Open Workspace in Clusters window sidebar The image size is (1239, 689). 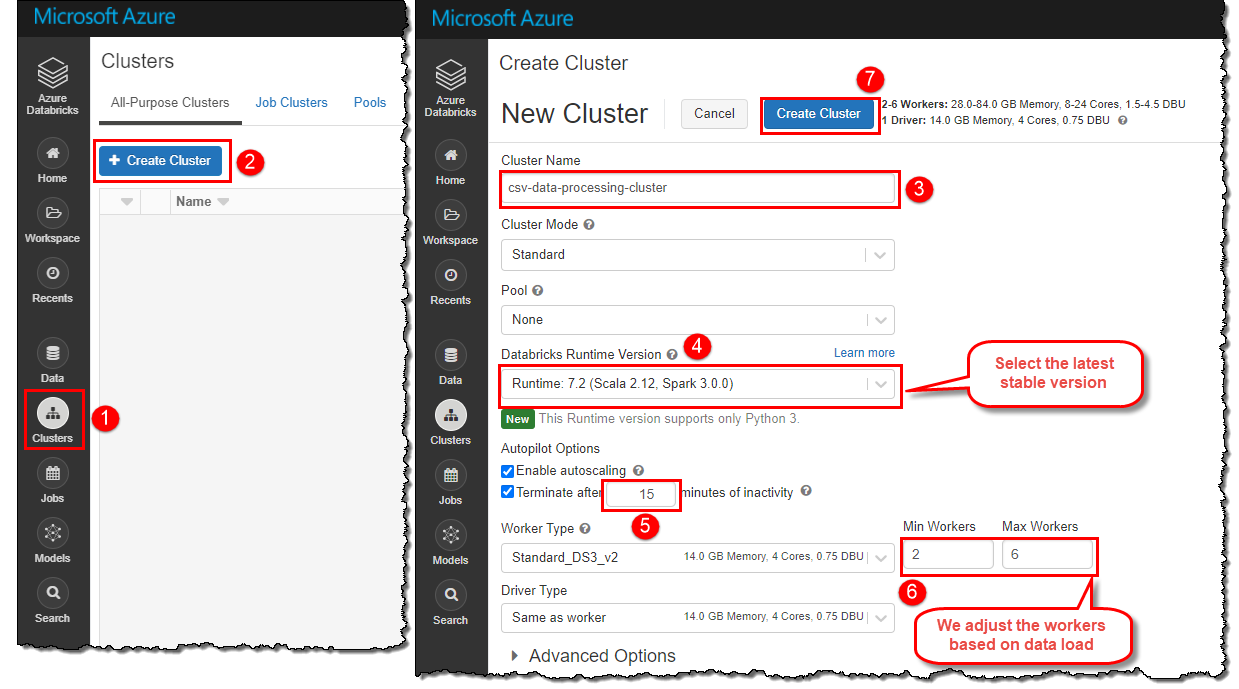pos(52,221)
